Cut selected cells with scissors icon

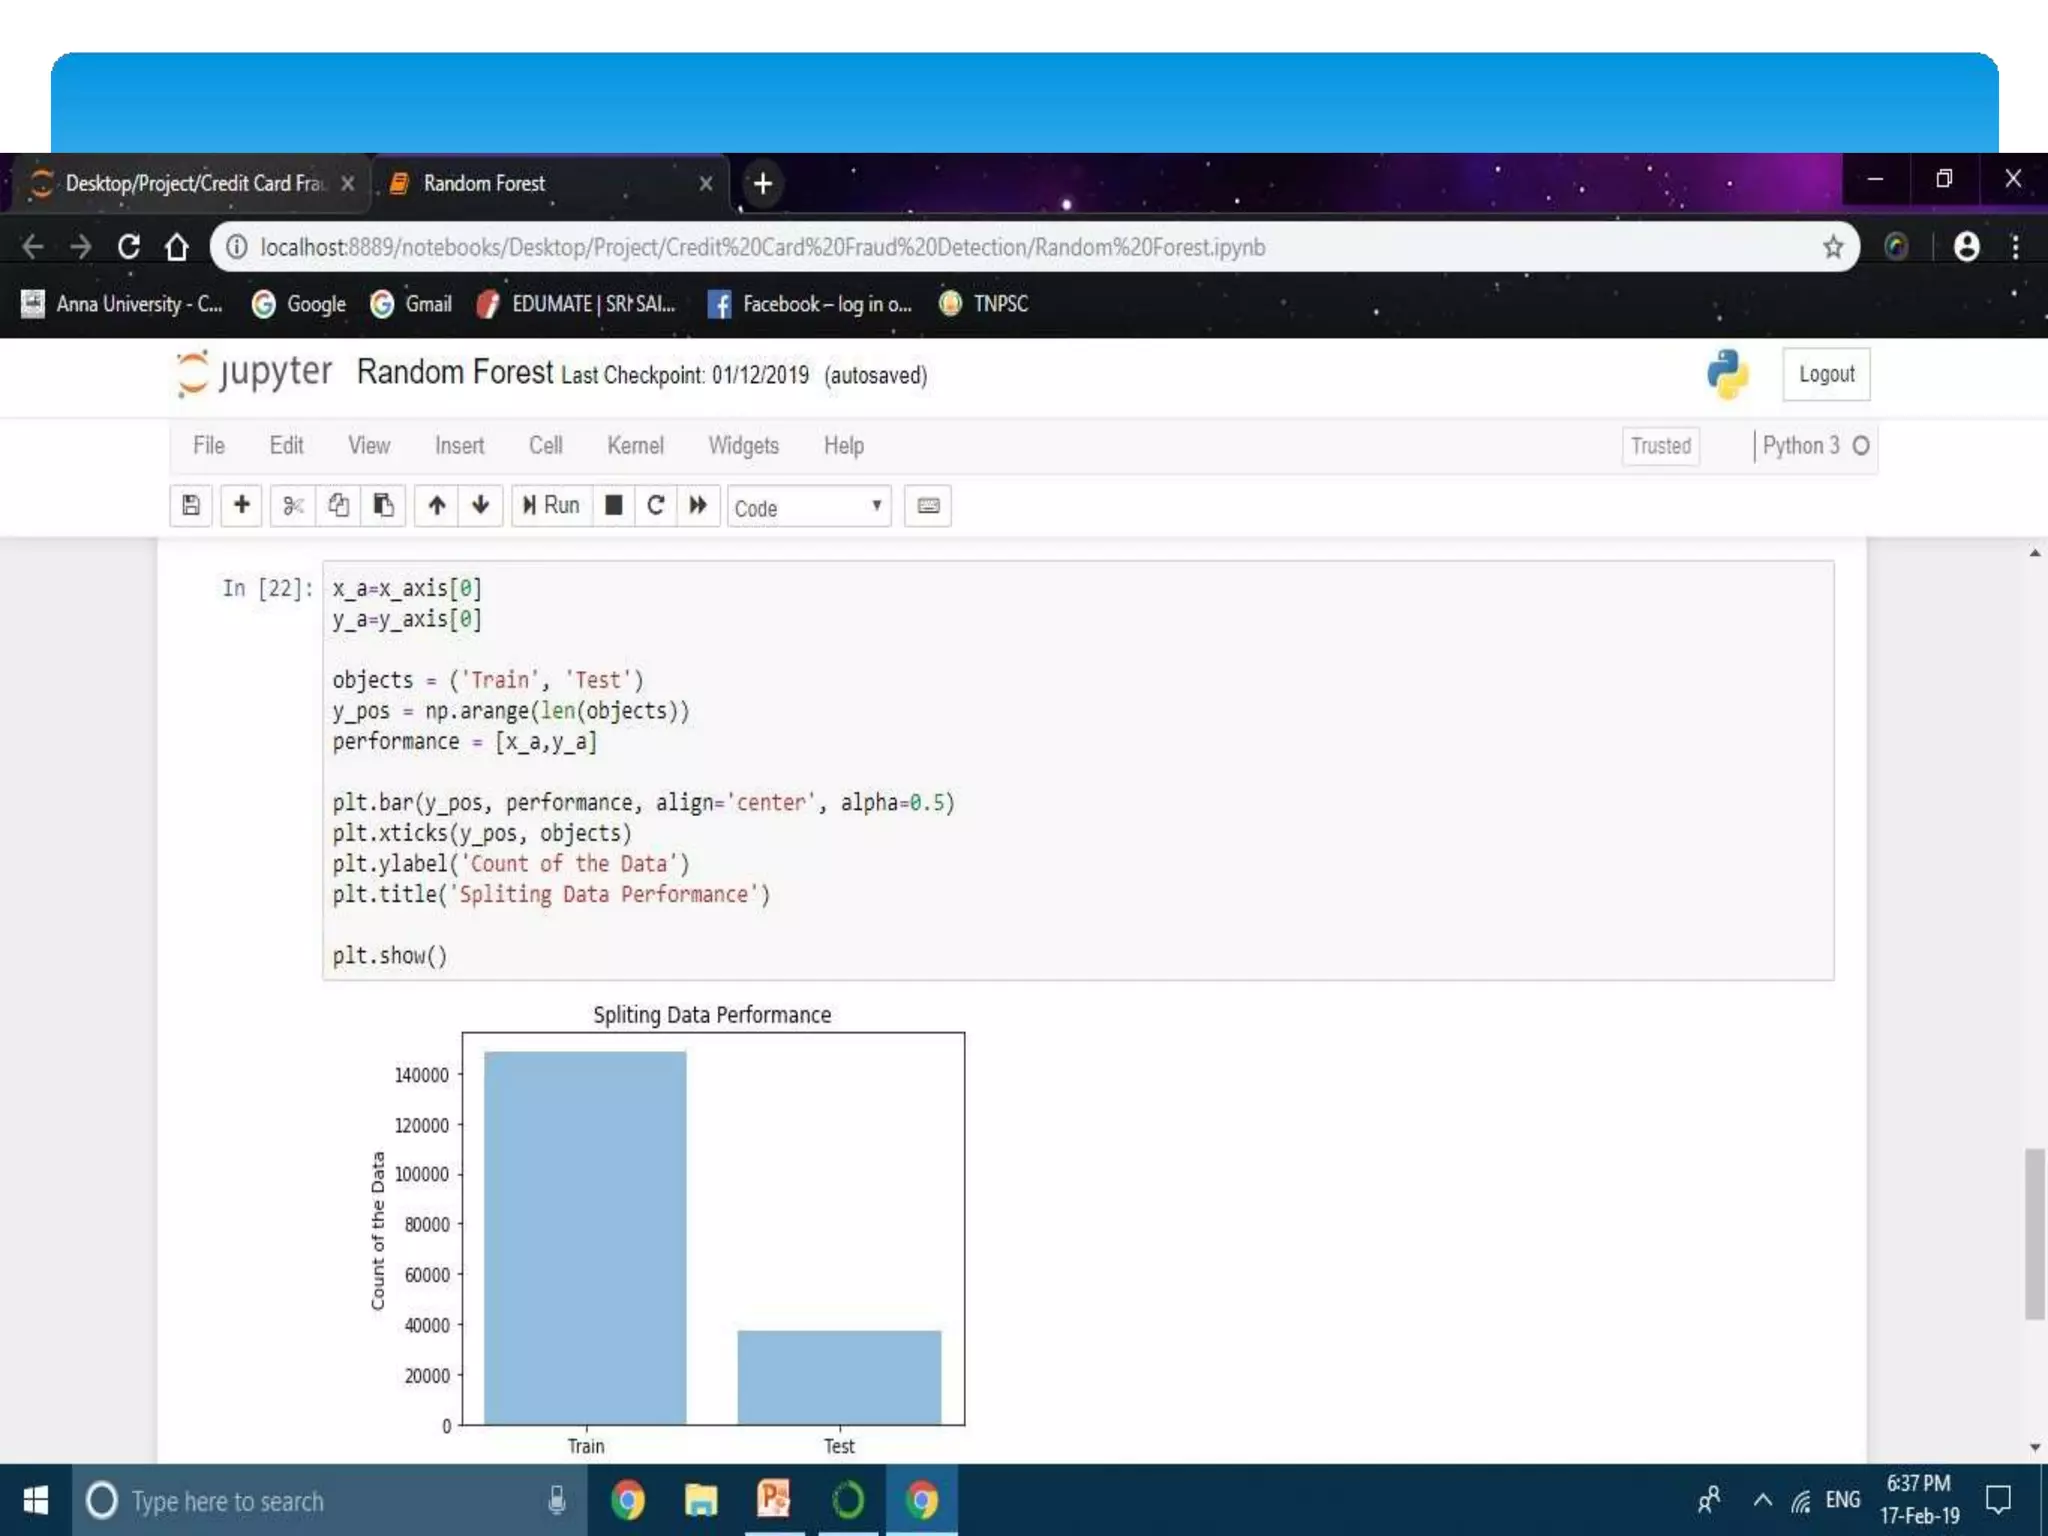293,506
